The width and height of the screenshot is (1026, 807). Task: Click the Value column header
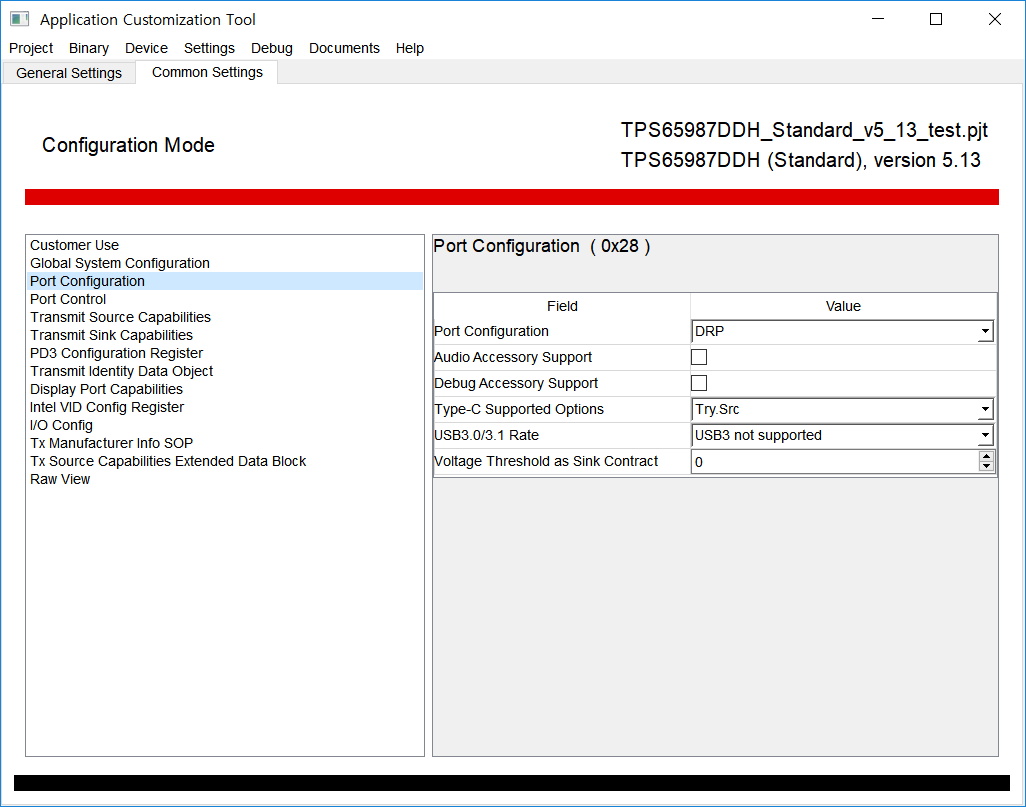point(843,306)
